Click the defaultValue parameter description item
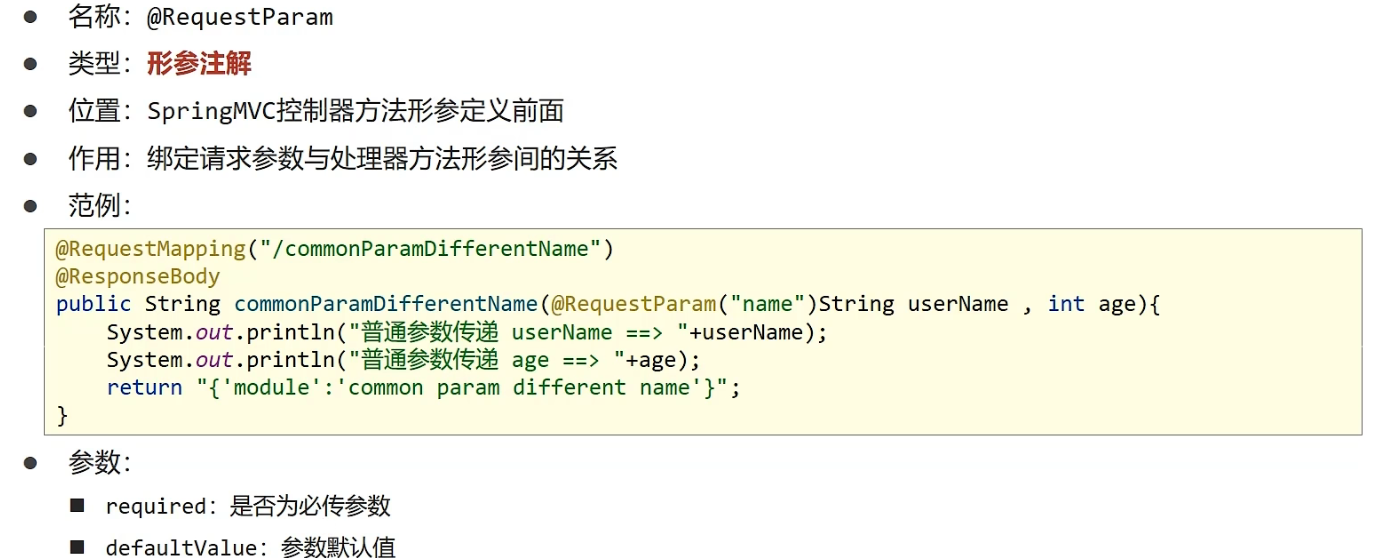This screenshot has height=558, width=1375. (x=250, y=547)
